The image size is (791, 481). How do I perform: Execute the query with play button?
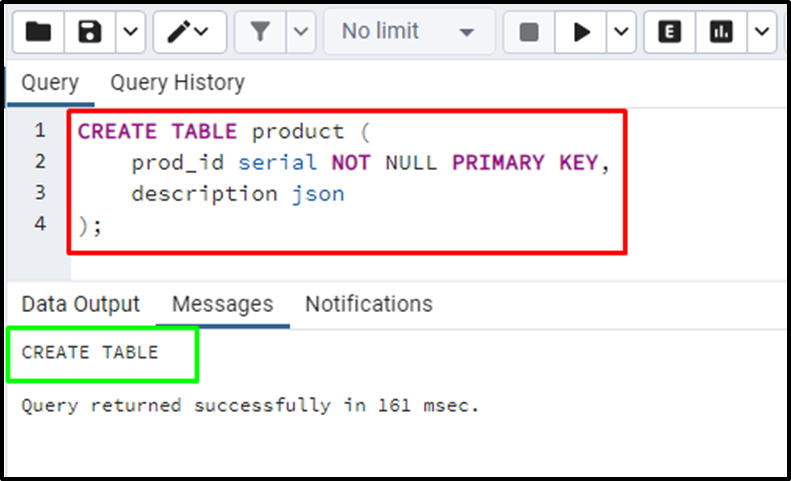click(581, 32)
